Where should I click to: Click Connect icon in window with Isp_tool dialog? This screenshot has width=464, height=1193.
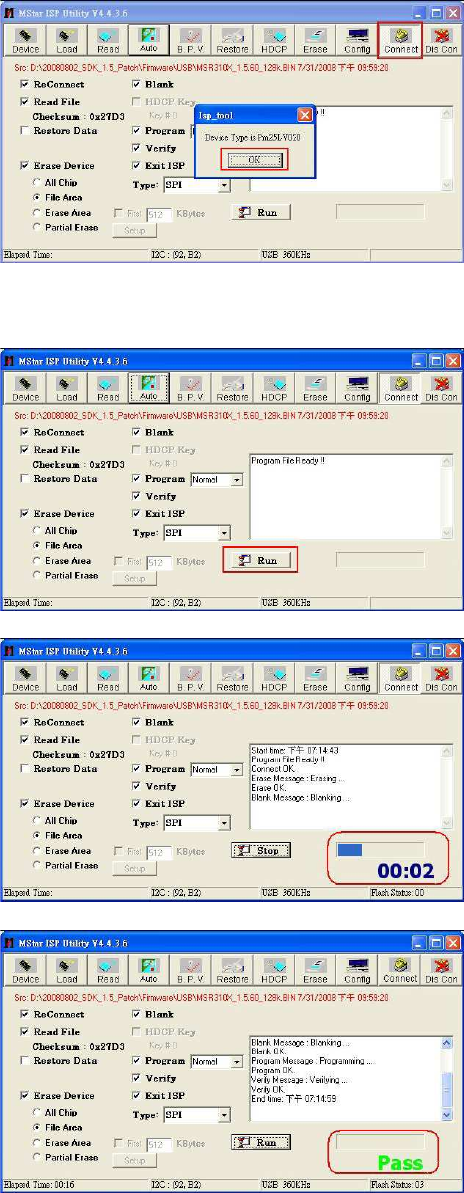point(400,42)
